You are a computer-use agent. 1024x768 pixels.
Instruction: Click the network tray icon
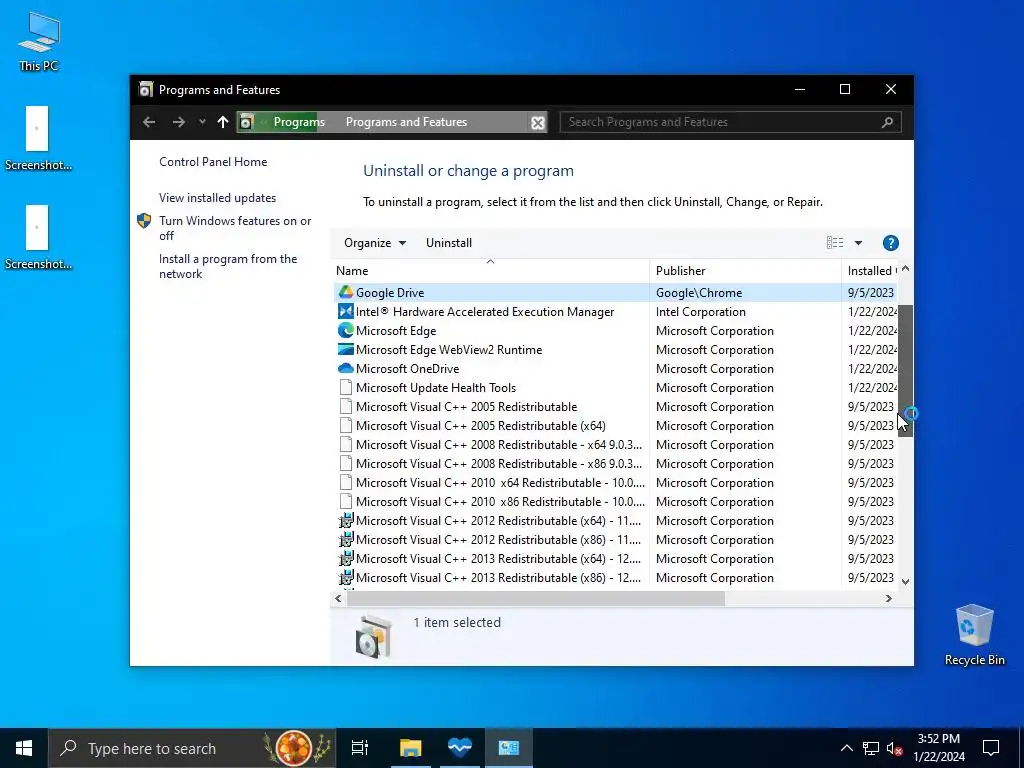click(871, 748)
